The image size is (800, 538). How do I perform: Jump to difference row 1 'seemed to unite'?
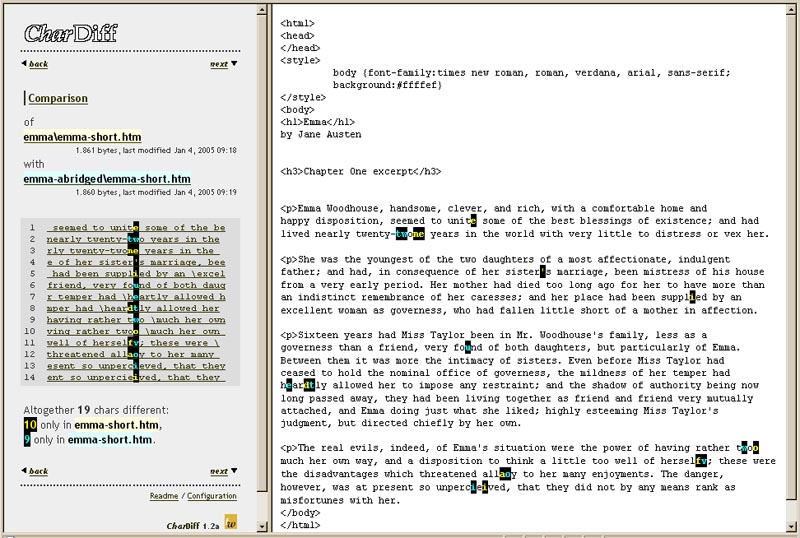[136, 228]
